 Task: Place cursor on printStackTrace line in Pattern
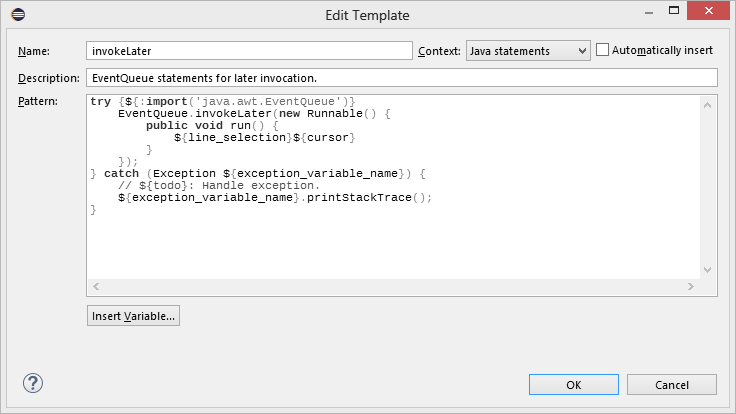pos(275,198)
